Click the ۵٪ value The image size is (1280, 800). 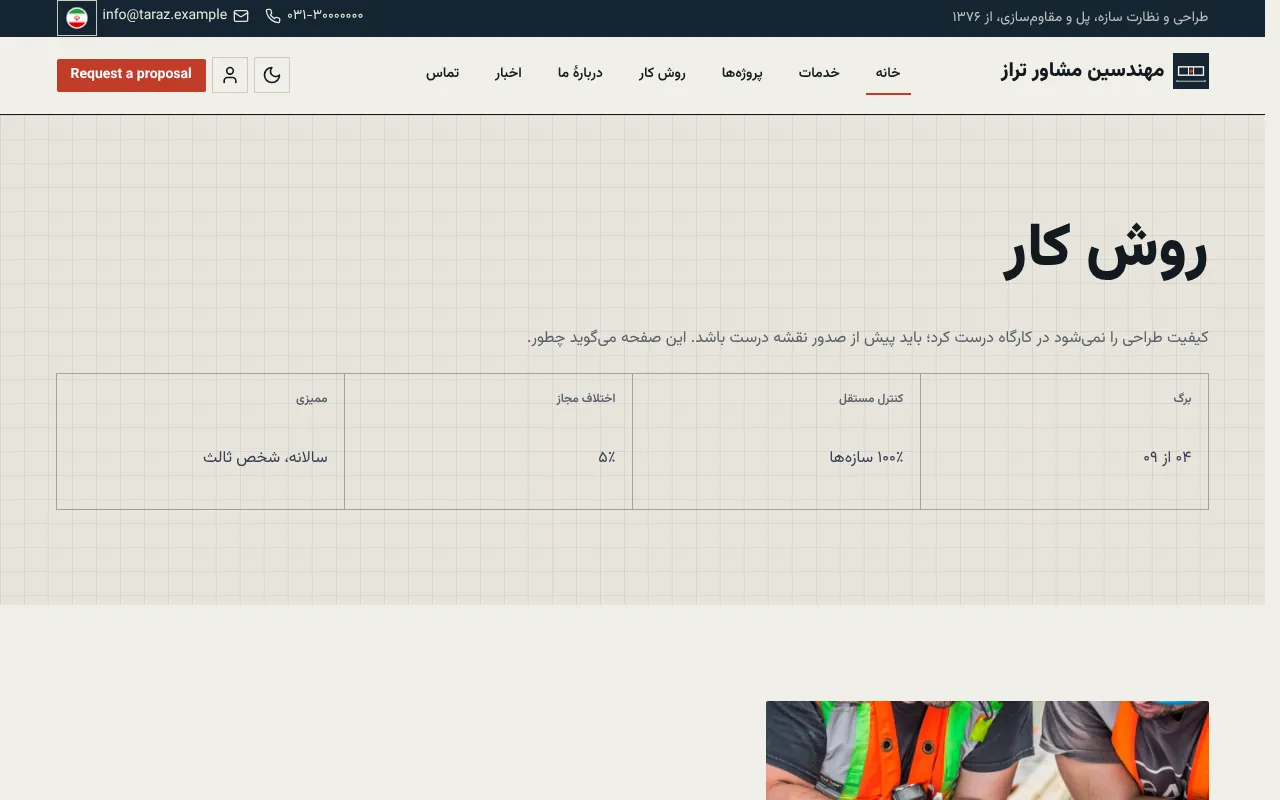(x=607, y=457)
